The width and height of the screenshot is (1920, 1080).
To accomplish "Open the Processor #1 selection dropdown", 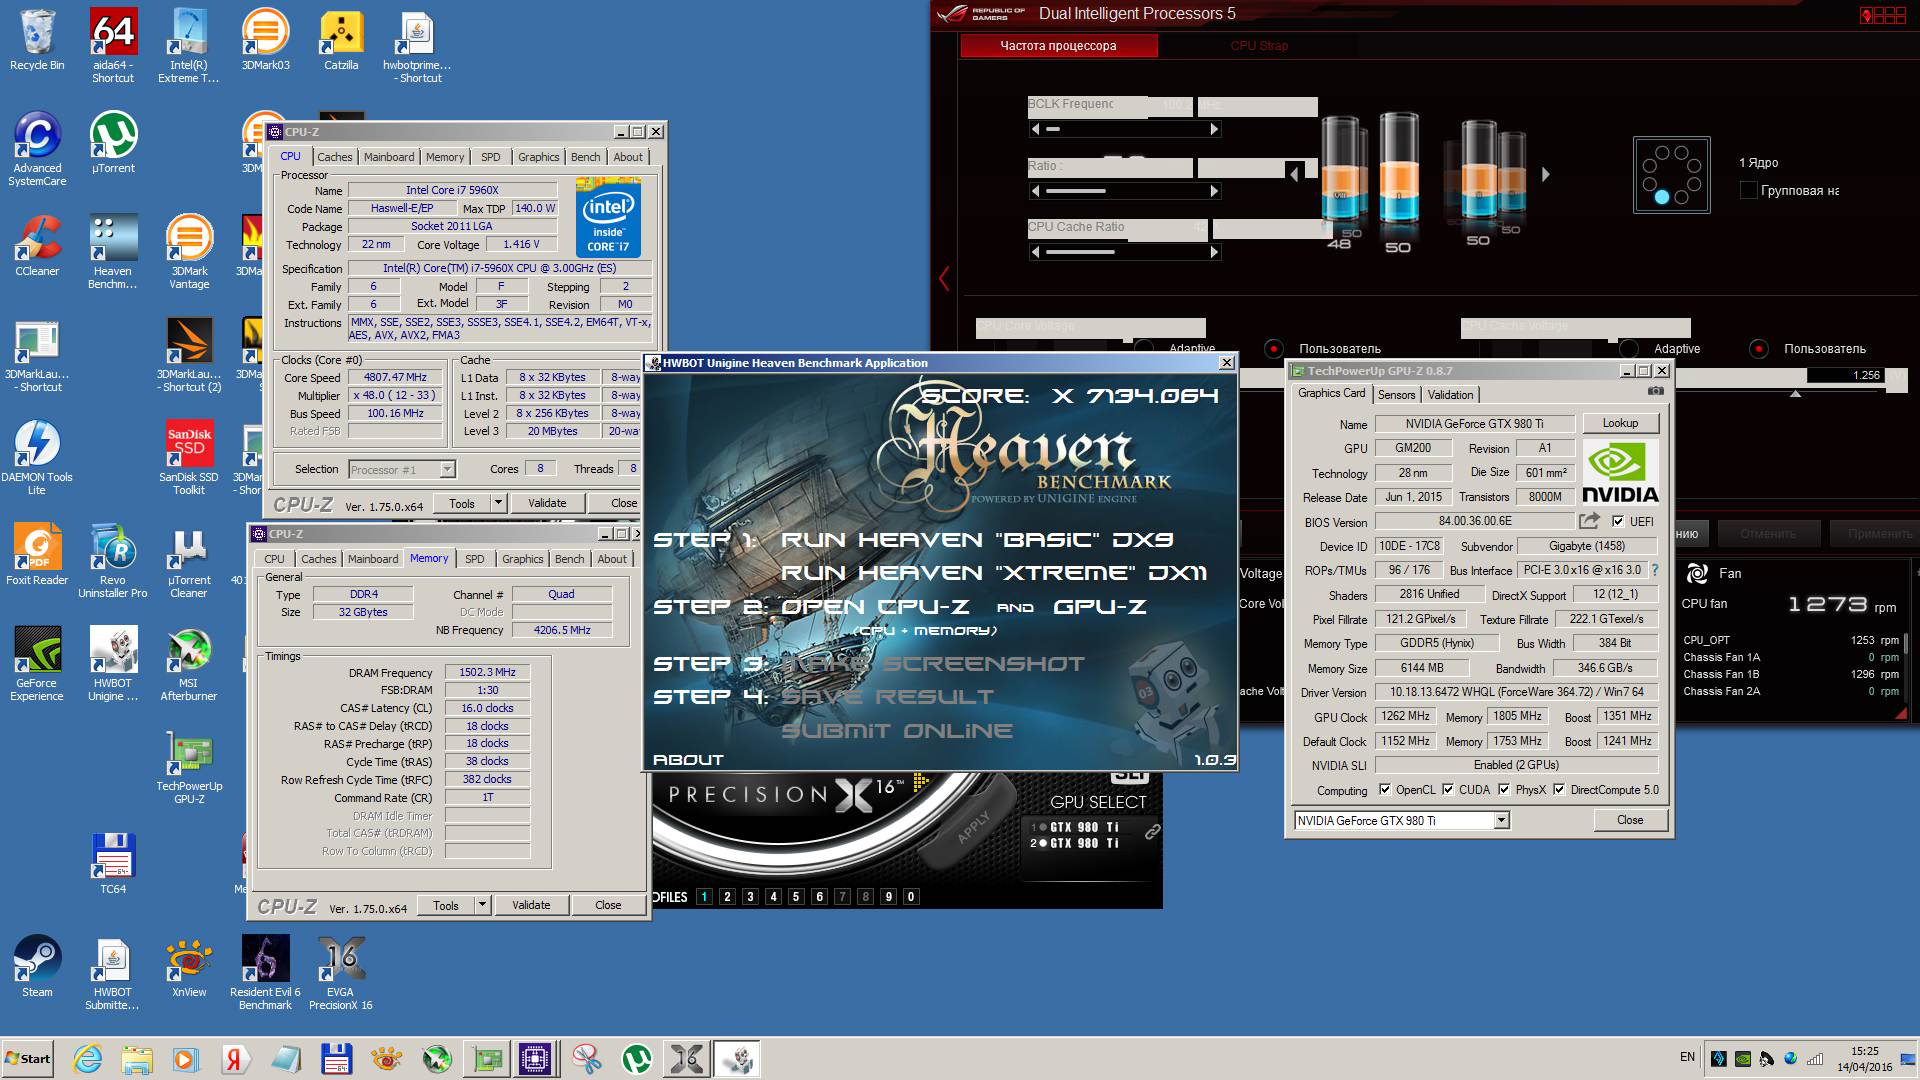I will click(x=447, y=469).
